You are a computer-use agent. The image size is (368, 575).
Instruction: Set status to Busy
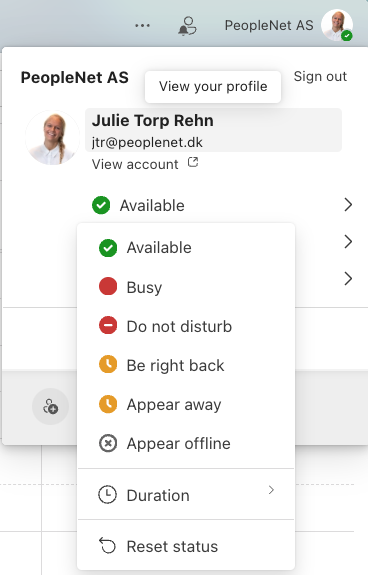(x=186, y=287)
